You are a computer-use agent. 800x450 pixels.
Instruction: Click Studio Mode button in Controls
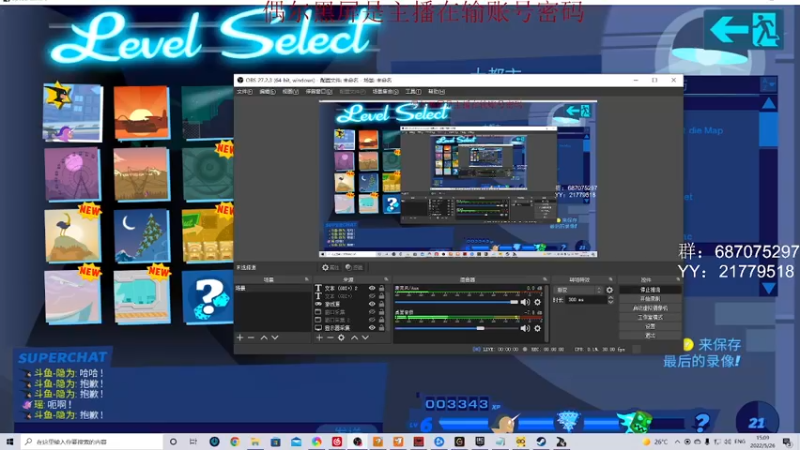[650, 317]
